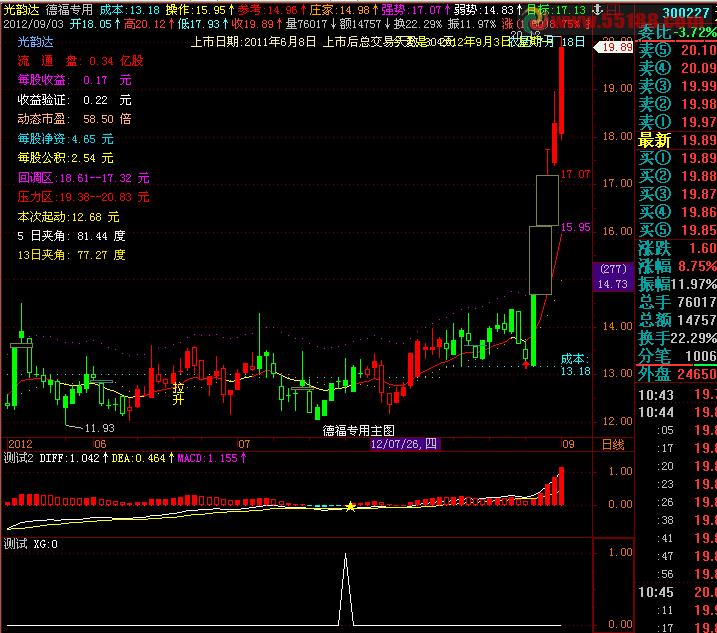Screen dimensions: 717x633
Task: Open the 测试2 MACD indicator name
Action: (x=18, y=457)
